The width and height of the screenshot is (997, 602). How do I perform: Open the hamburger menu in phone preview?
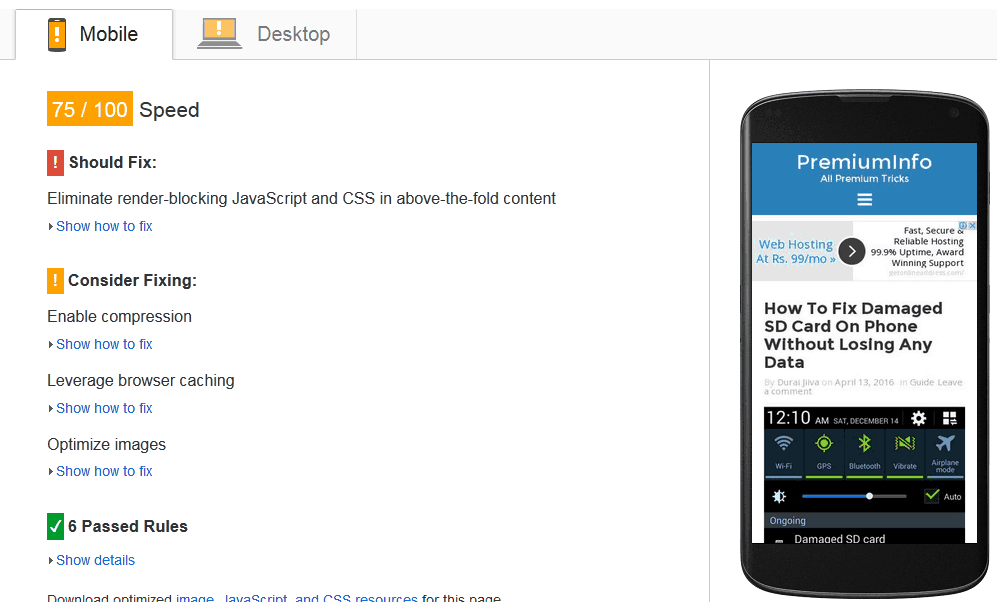pos(864,200)
